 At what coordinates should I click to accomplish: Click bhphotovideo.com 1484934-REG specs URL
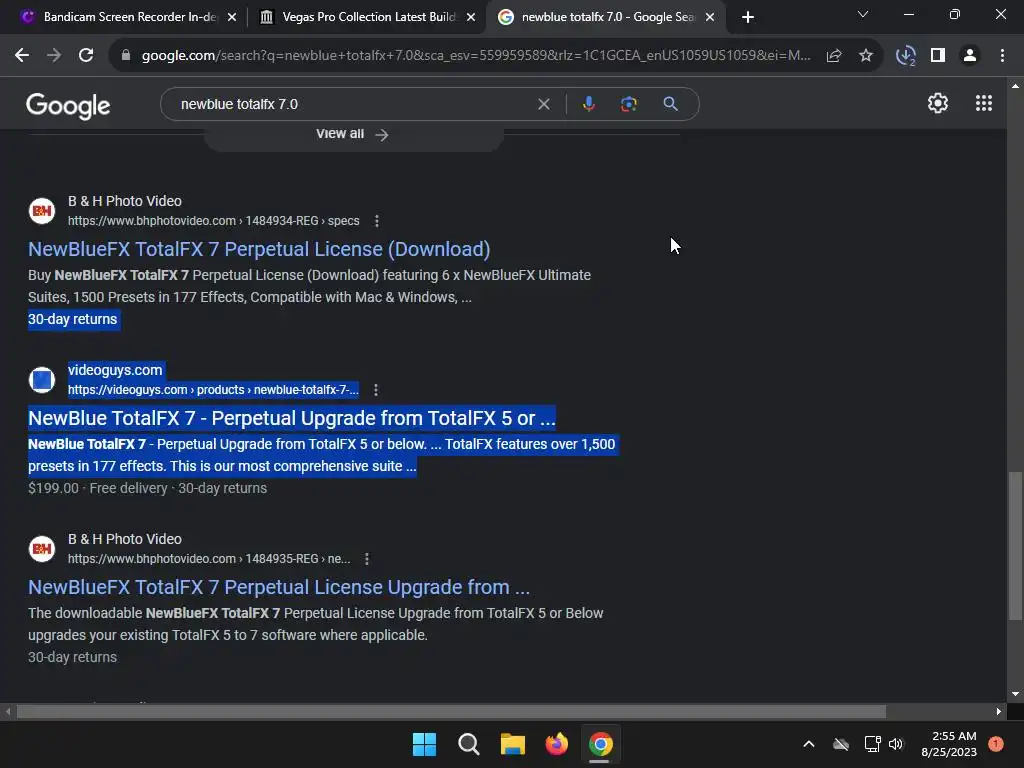(x=214, y=221)
